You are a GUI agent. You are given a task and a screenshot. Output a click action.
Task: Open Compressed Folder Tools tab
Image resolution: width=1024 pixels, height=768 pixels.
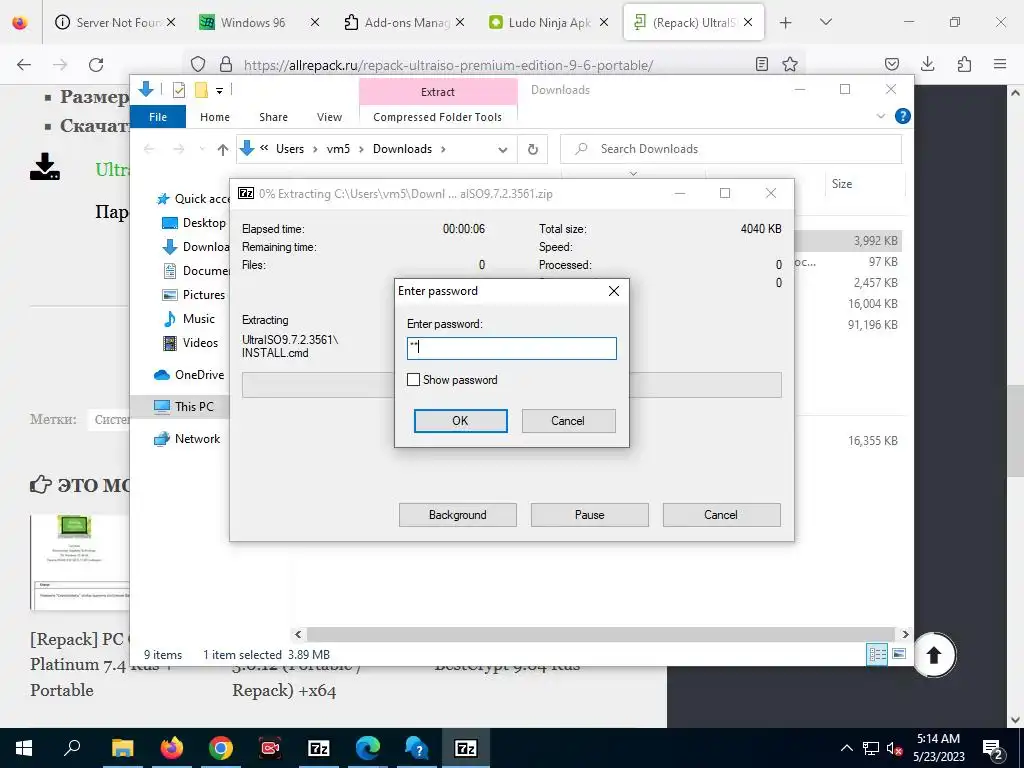438,117
